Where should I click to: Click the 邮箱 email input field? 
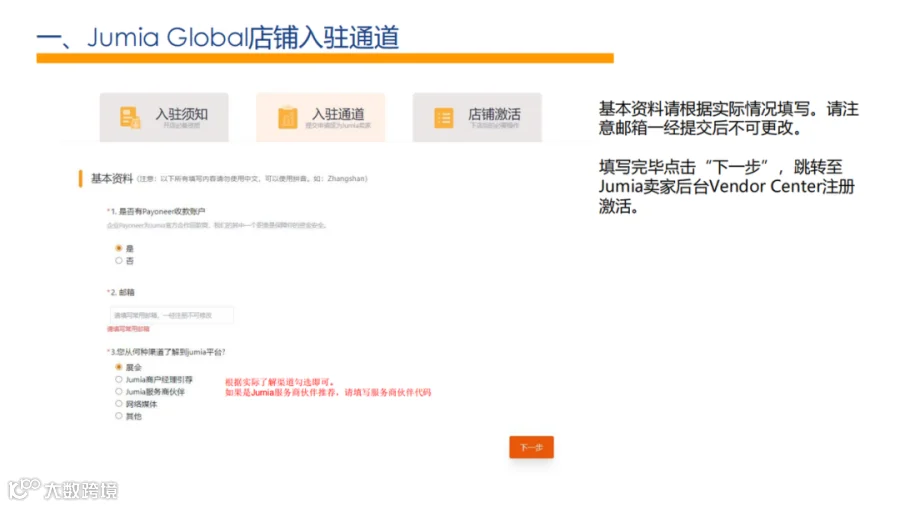[172, 315]
